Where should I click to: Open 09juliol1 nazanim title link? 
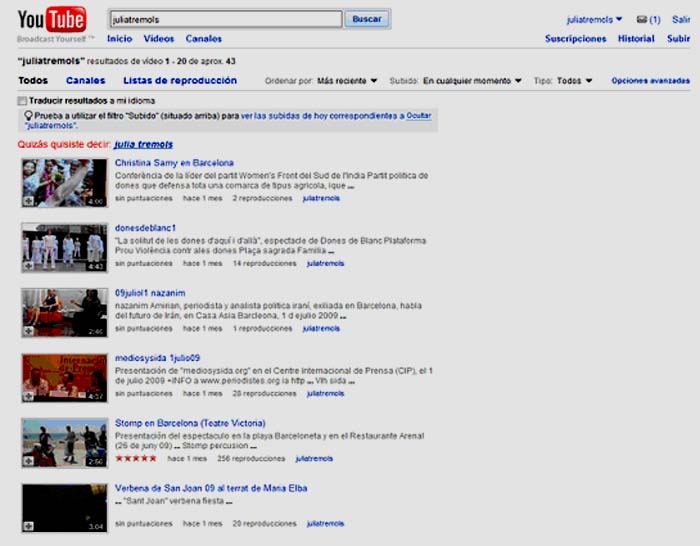pos(150,293)
